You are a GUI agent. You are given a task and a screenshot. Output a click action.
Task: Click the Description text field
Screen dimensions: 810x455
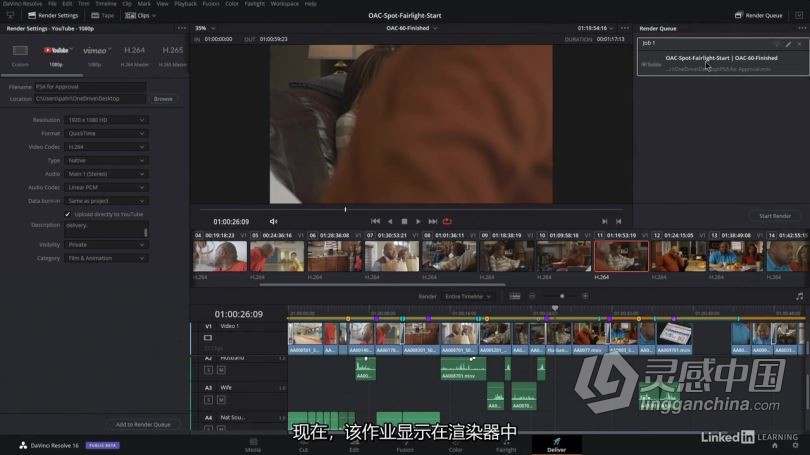pos(106,229)
